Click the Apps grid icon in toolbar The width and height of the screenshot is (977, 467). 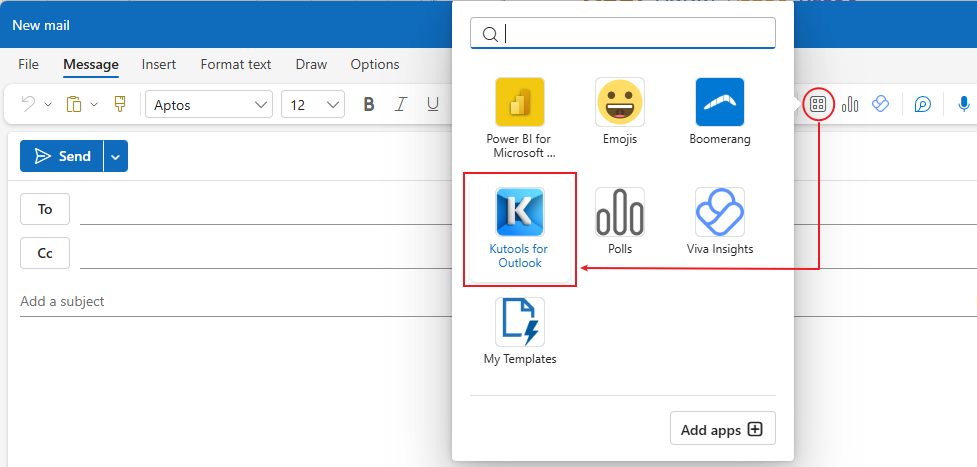click(x=817, y=104)
